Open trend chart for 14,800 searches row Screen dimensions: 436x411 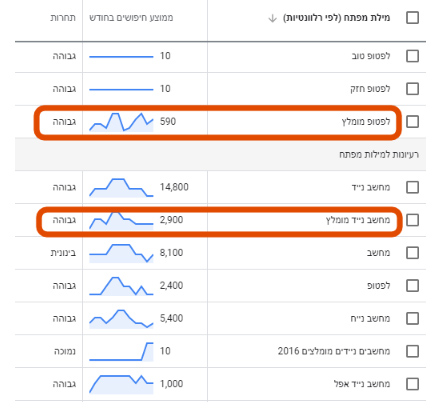[121, 188]
